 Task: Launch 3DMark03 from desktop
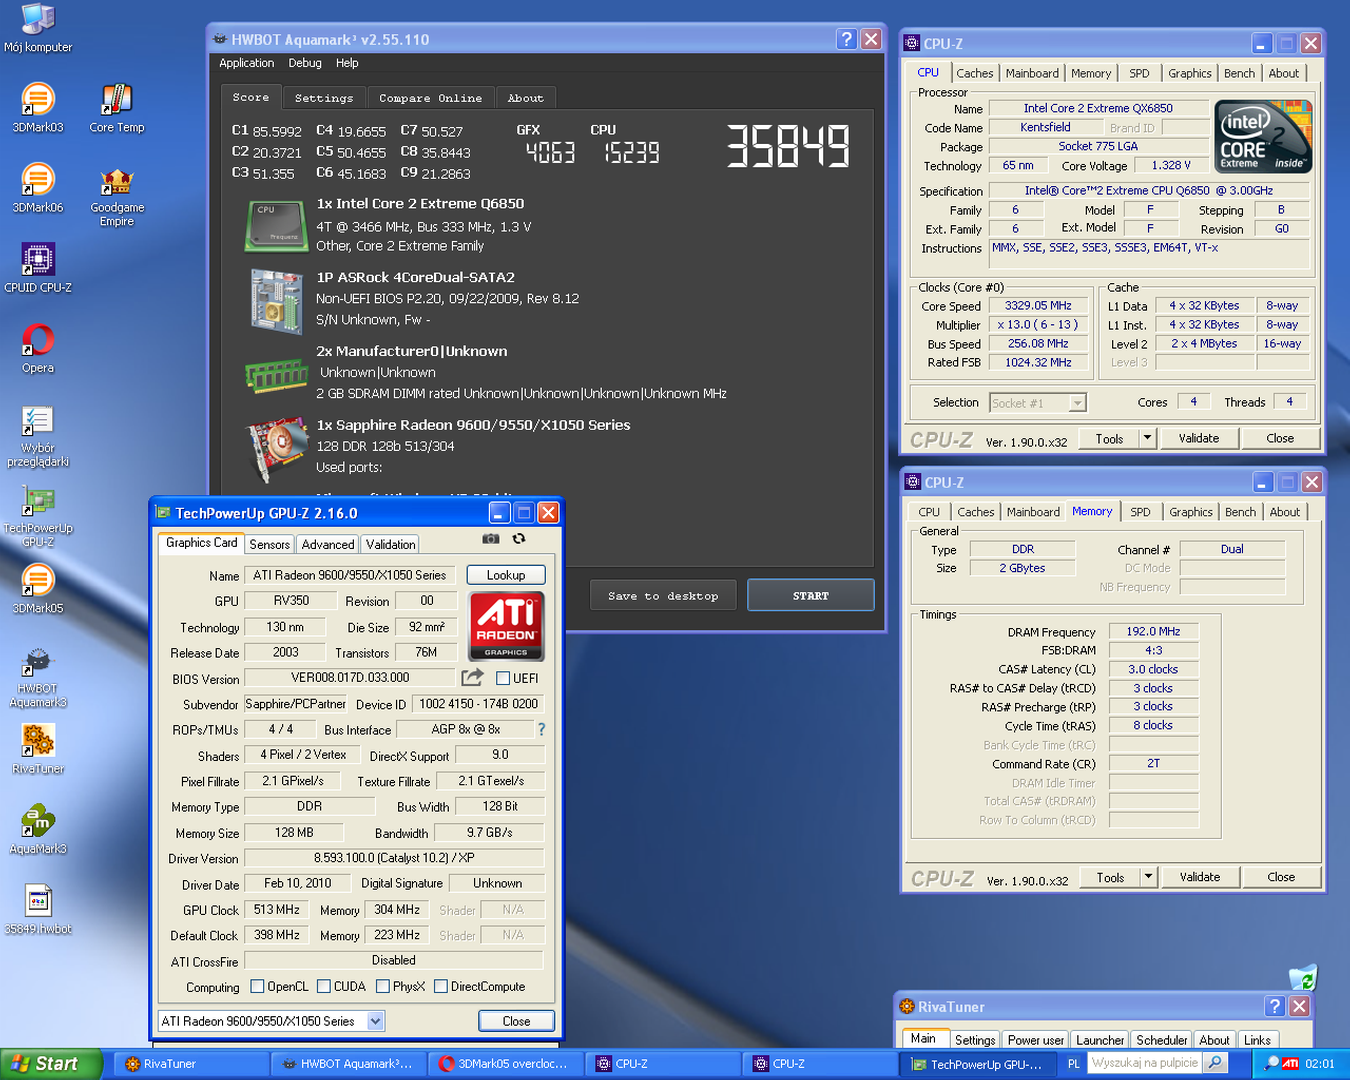point(38,108)
